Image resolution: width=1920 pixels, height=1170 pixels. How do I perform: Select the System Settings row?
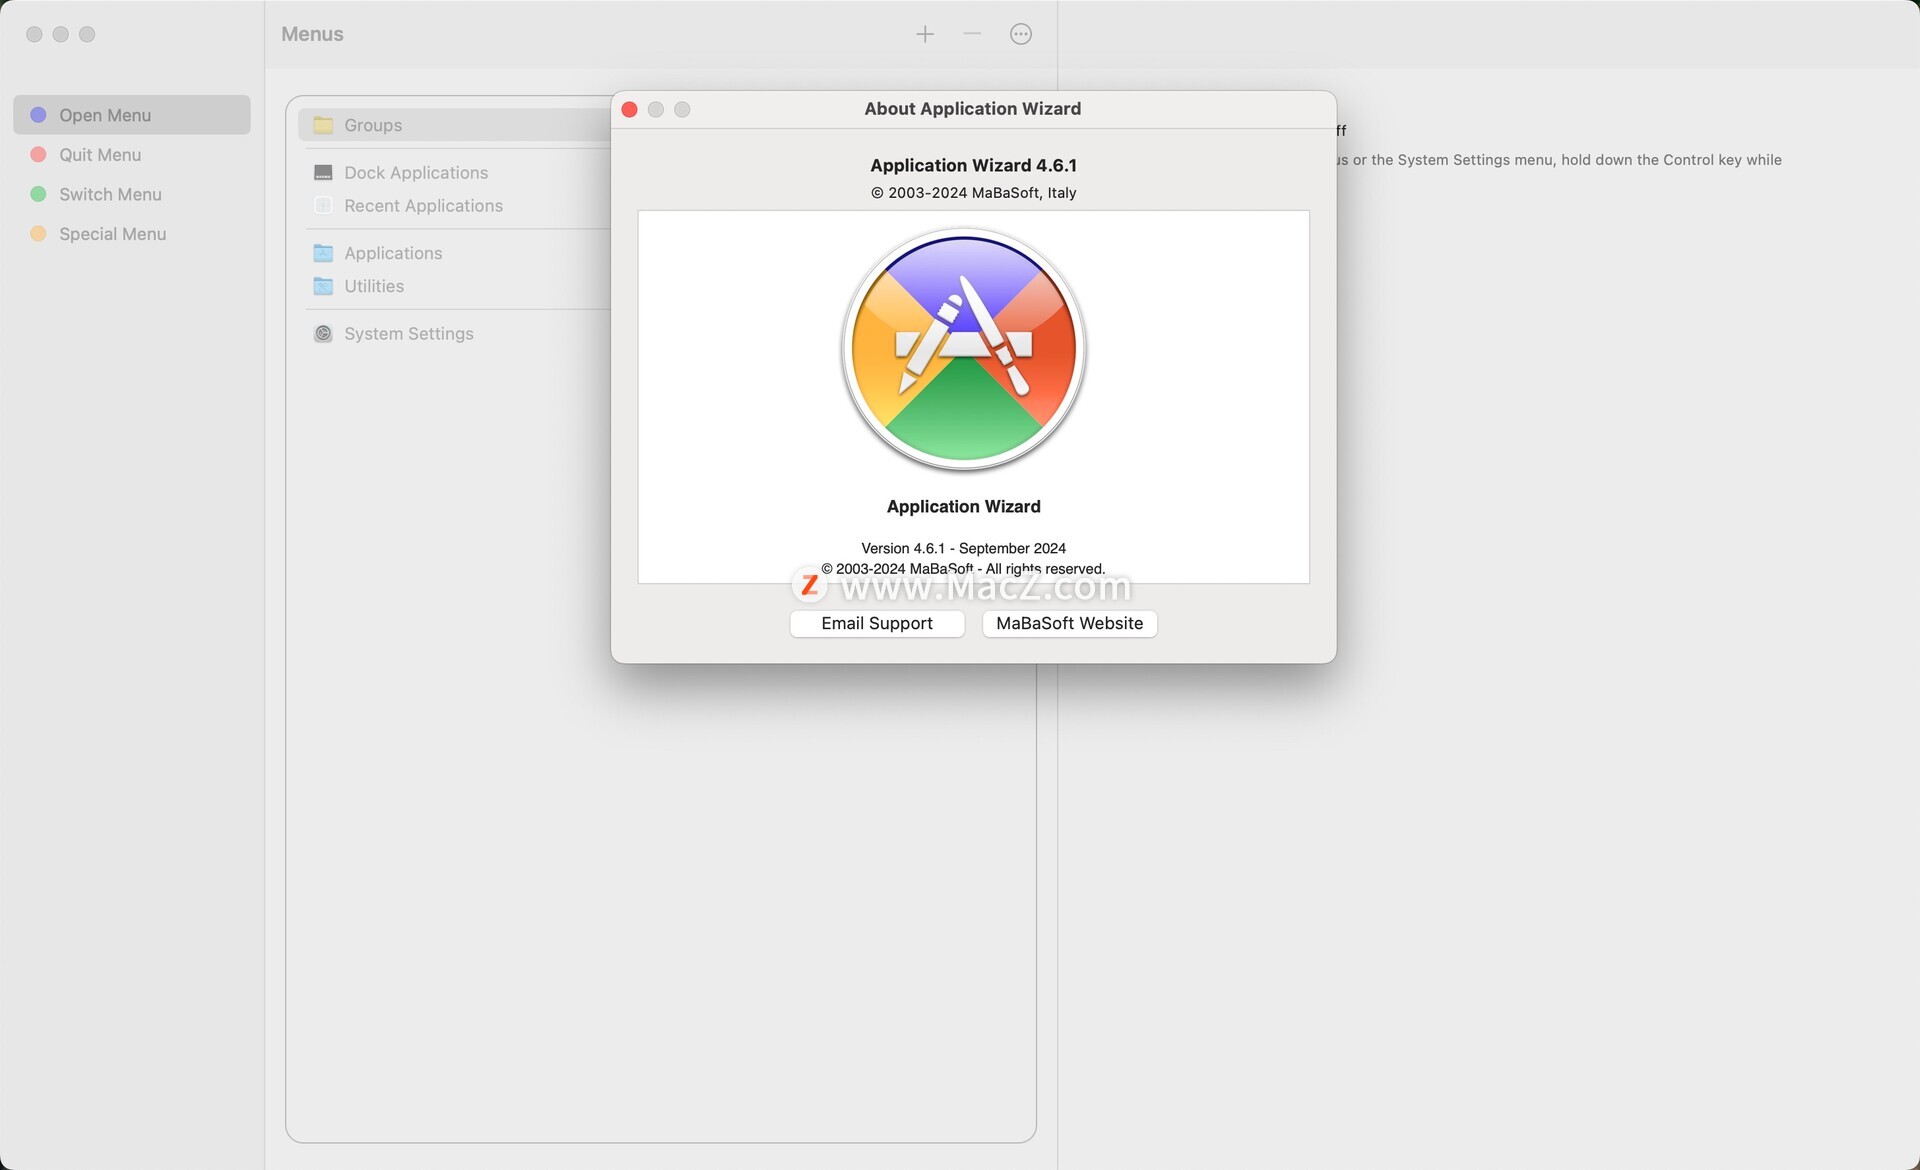455,334
